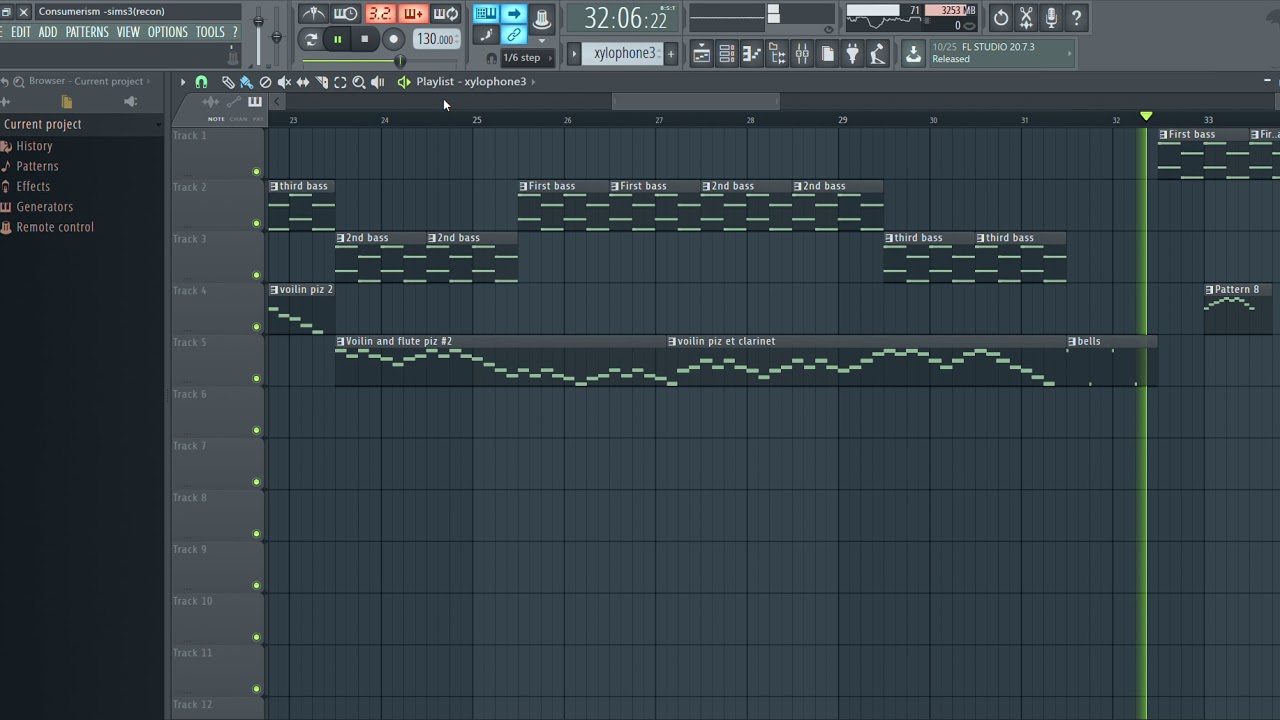1280x720 pixels.
Task: Open the ADD menu
Action: pos(48,32)
